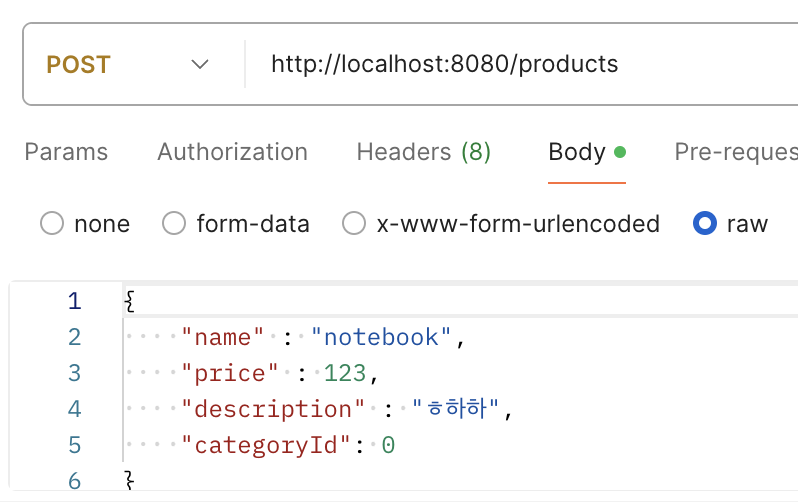Select the Body tab
Image resolution: width=798 pixels, height=502 pixels.
coord(587,152)
